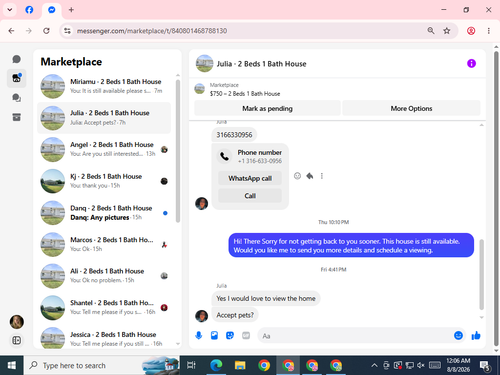Click the conversation scrollbar thumb
Viewport: 500px width, 375px height.
point(481,274)
